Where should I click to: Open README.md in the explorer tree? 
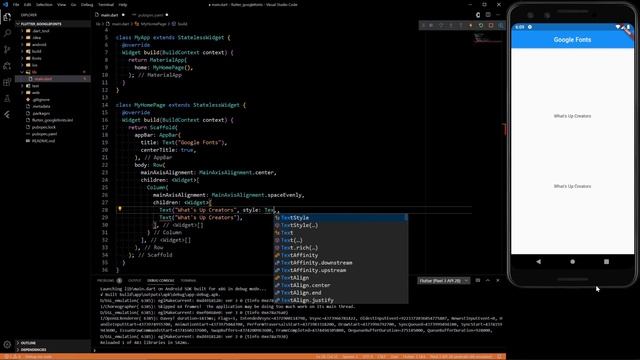pos(43,141)
